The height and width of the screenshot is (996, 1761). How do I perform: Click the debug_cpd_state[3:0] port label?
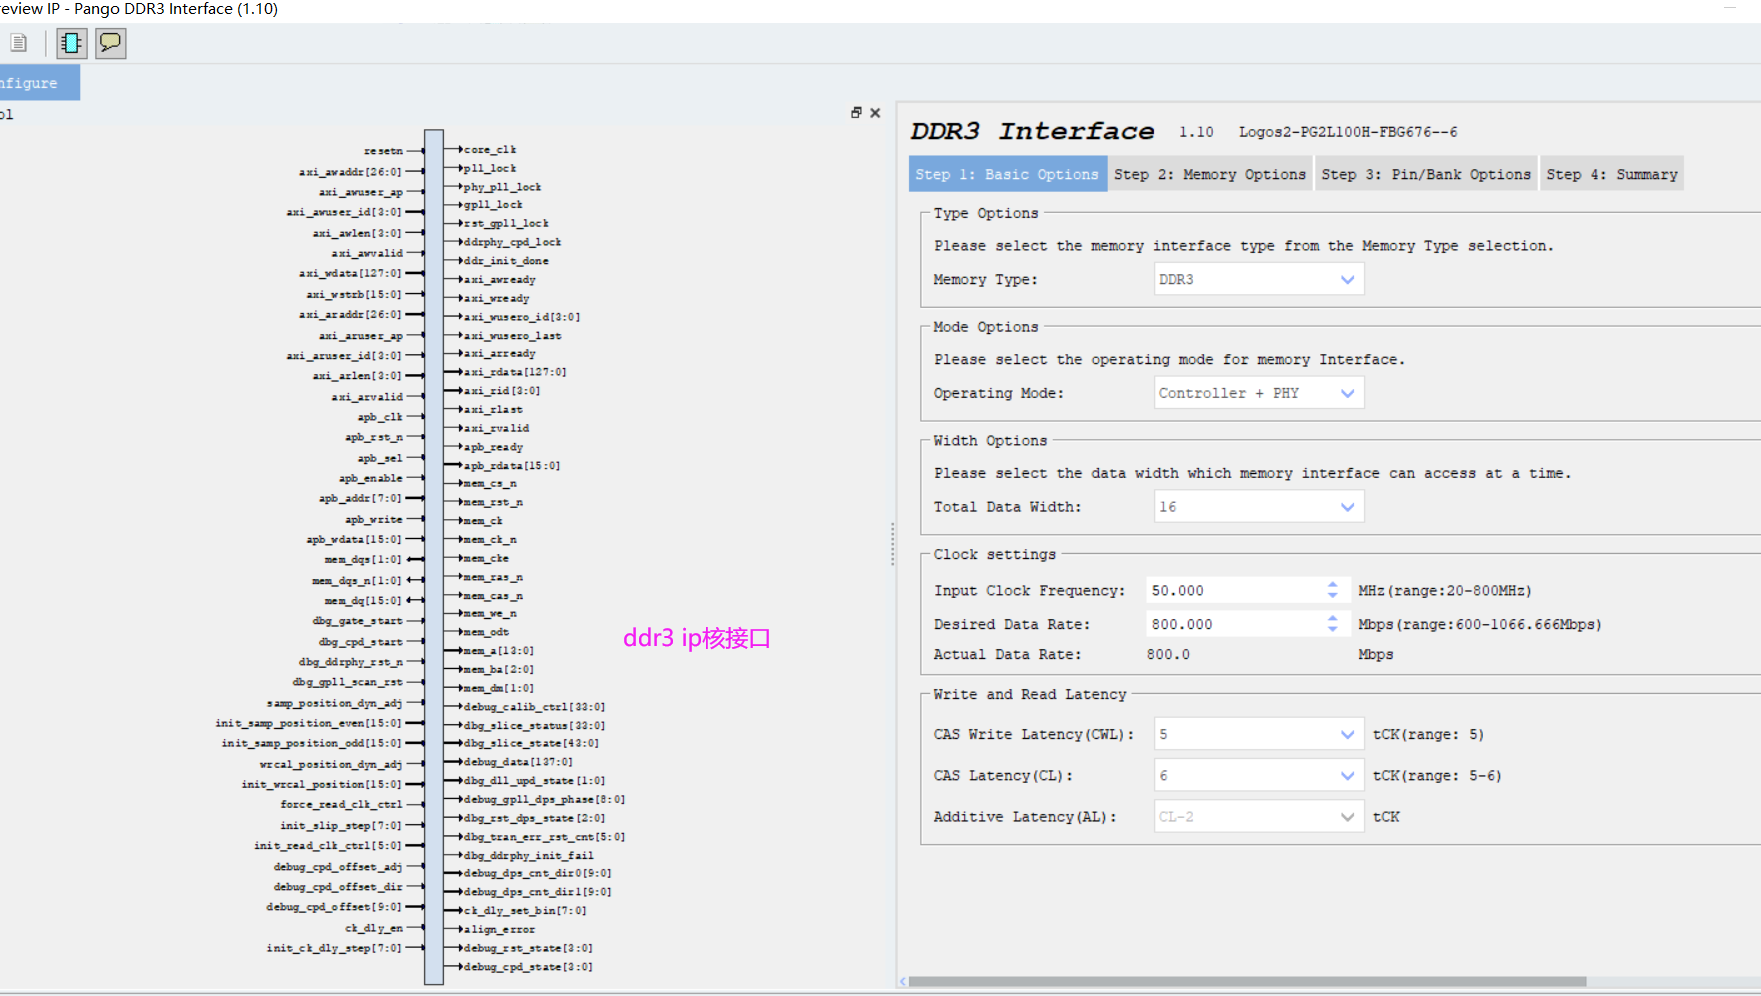pyautogui.click(x=528, y=967)
